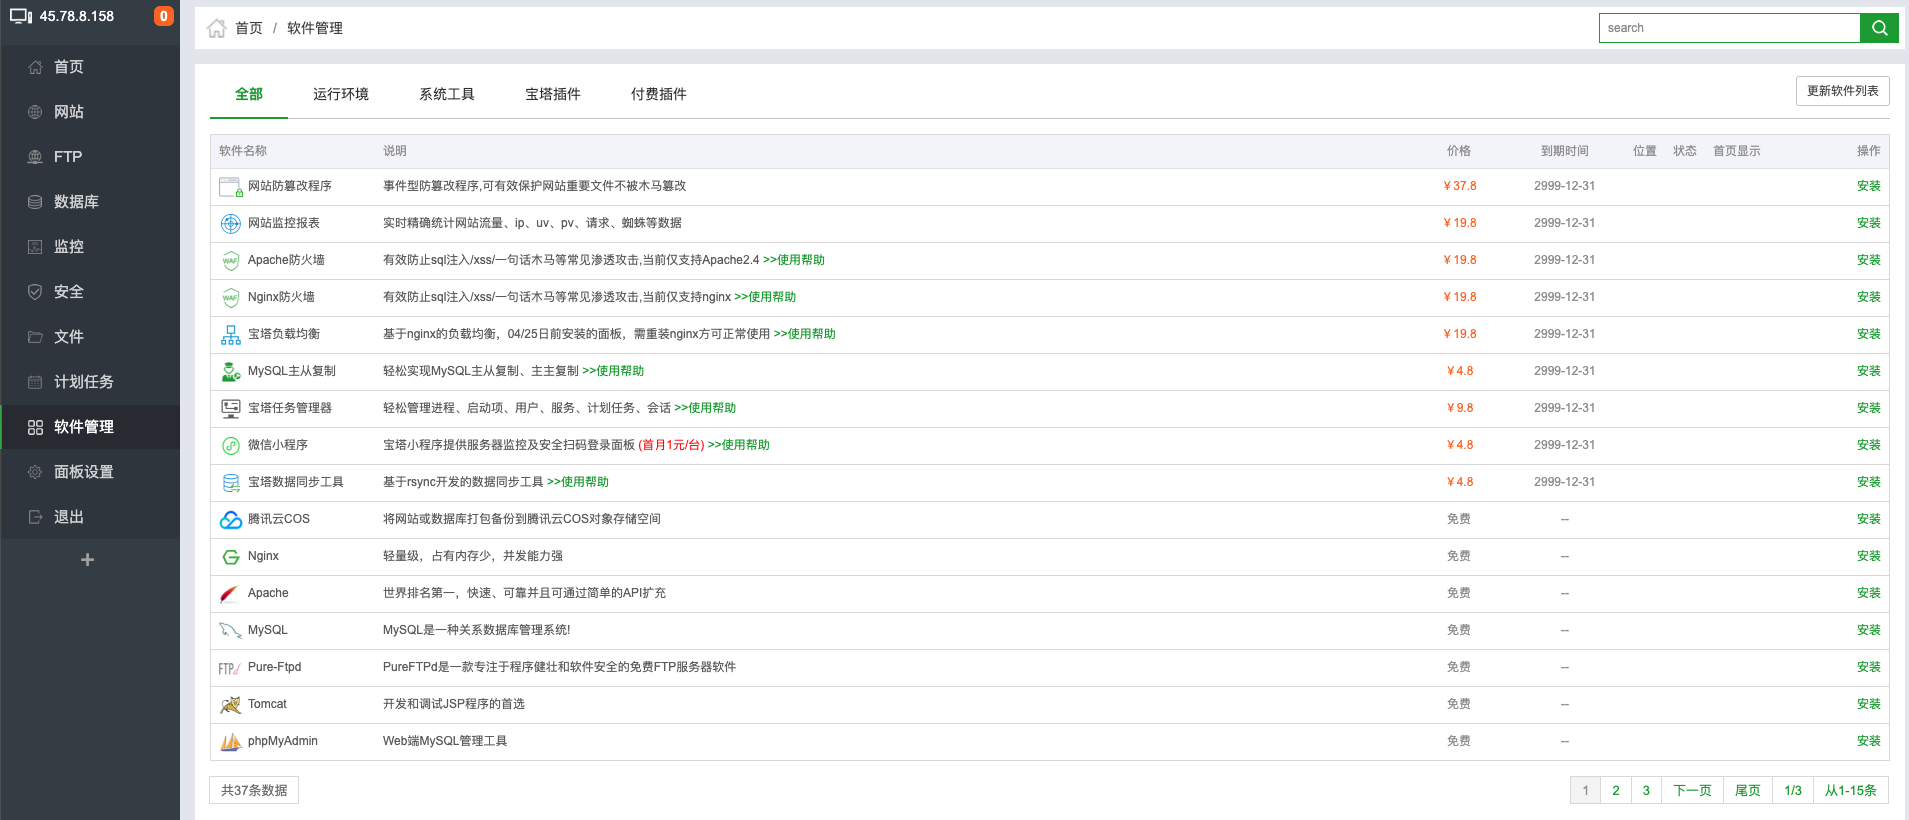Open 数据库 in the sidebar
This screenshot has height=820, width=1909.
[90, 202]
